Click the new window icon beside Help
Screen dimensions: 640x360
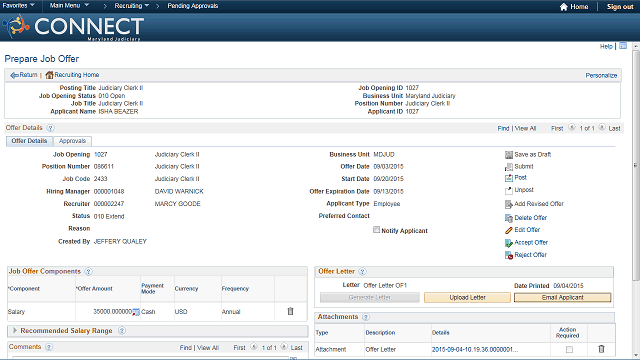623,46
